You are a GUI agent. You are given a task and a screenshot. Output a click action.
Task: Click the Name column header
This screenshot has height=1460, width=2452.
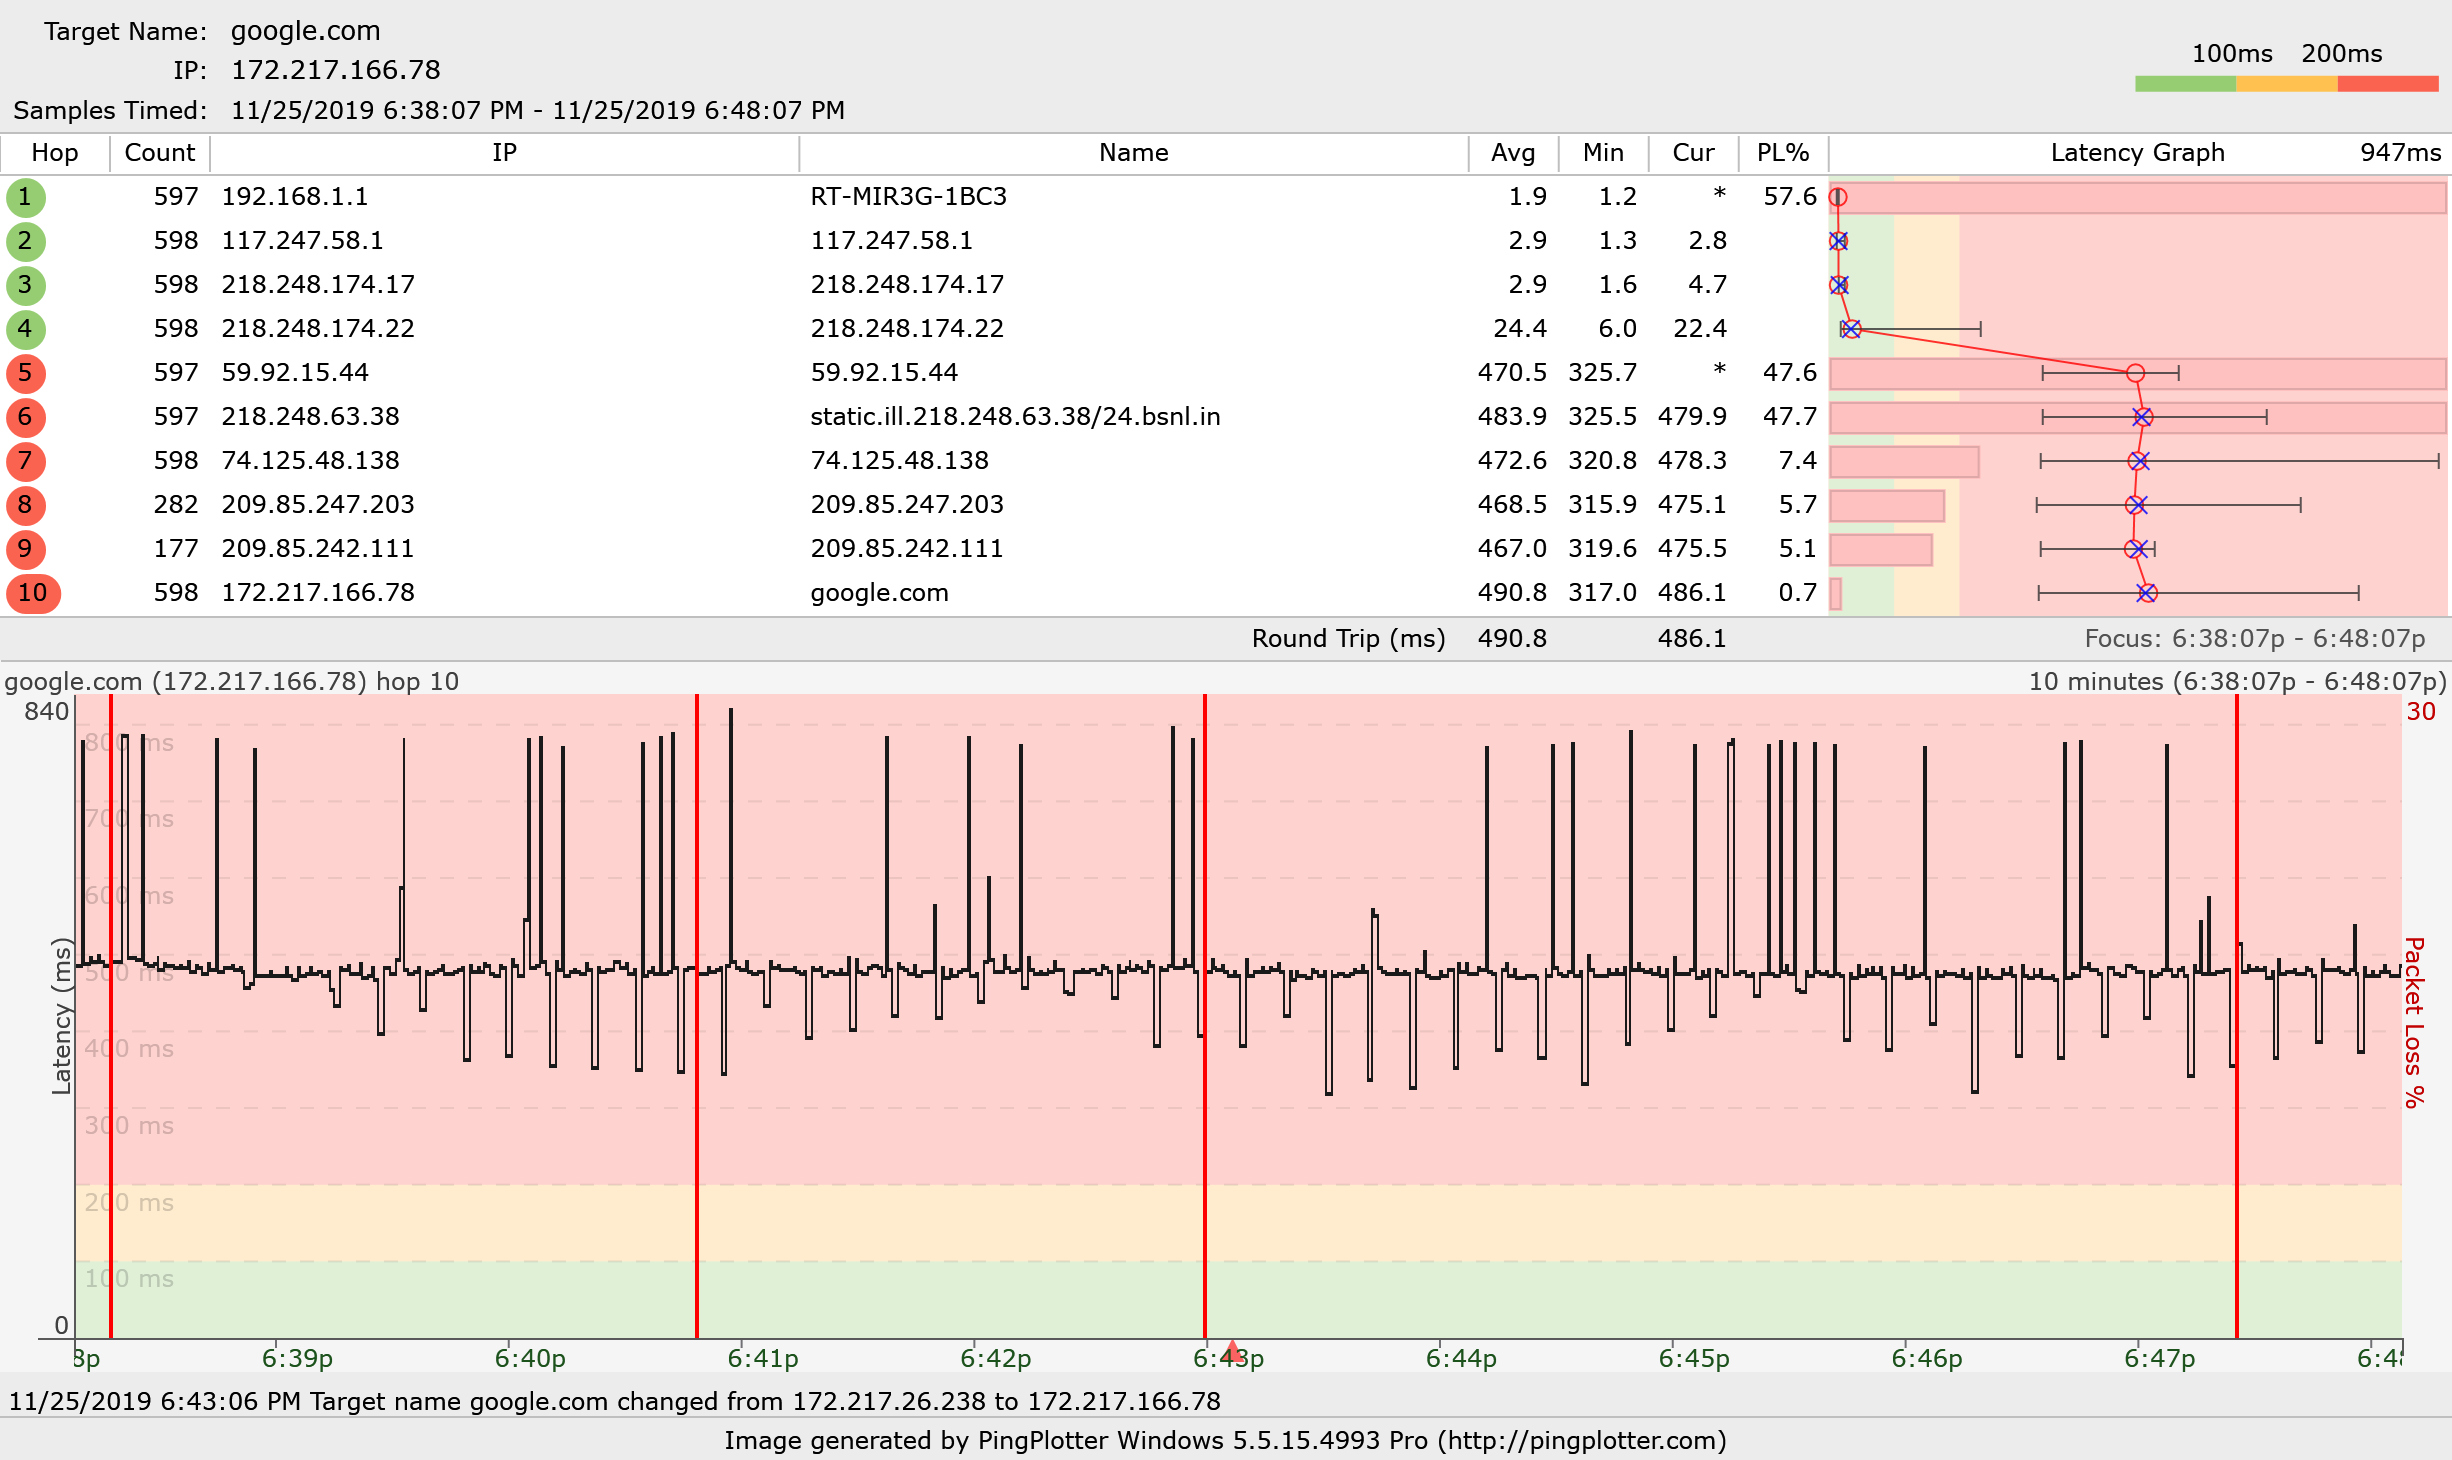click(x=1133, y=153)
